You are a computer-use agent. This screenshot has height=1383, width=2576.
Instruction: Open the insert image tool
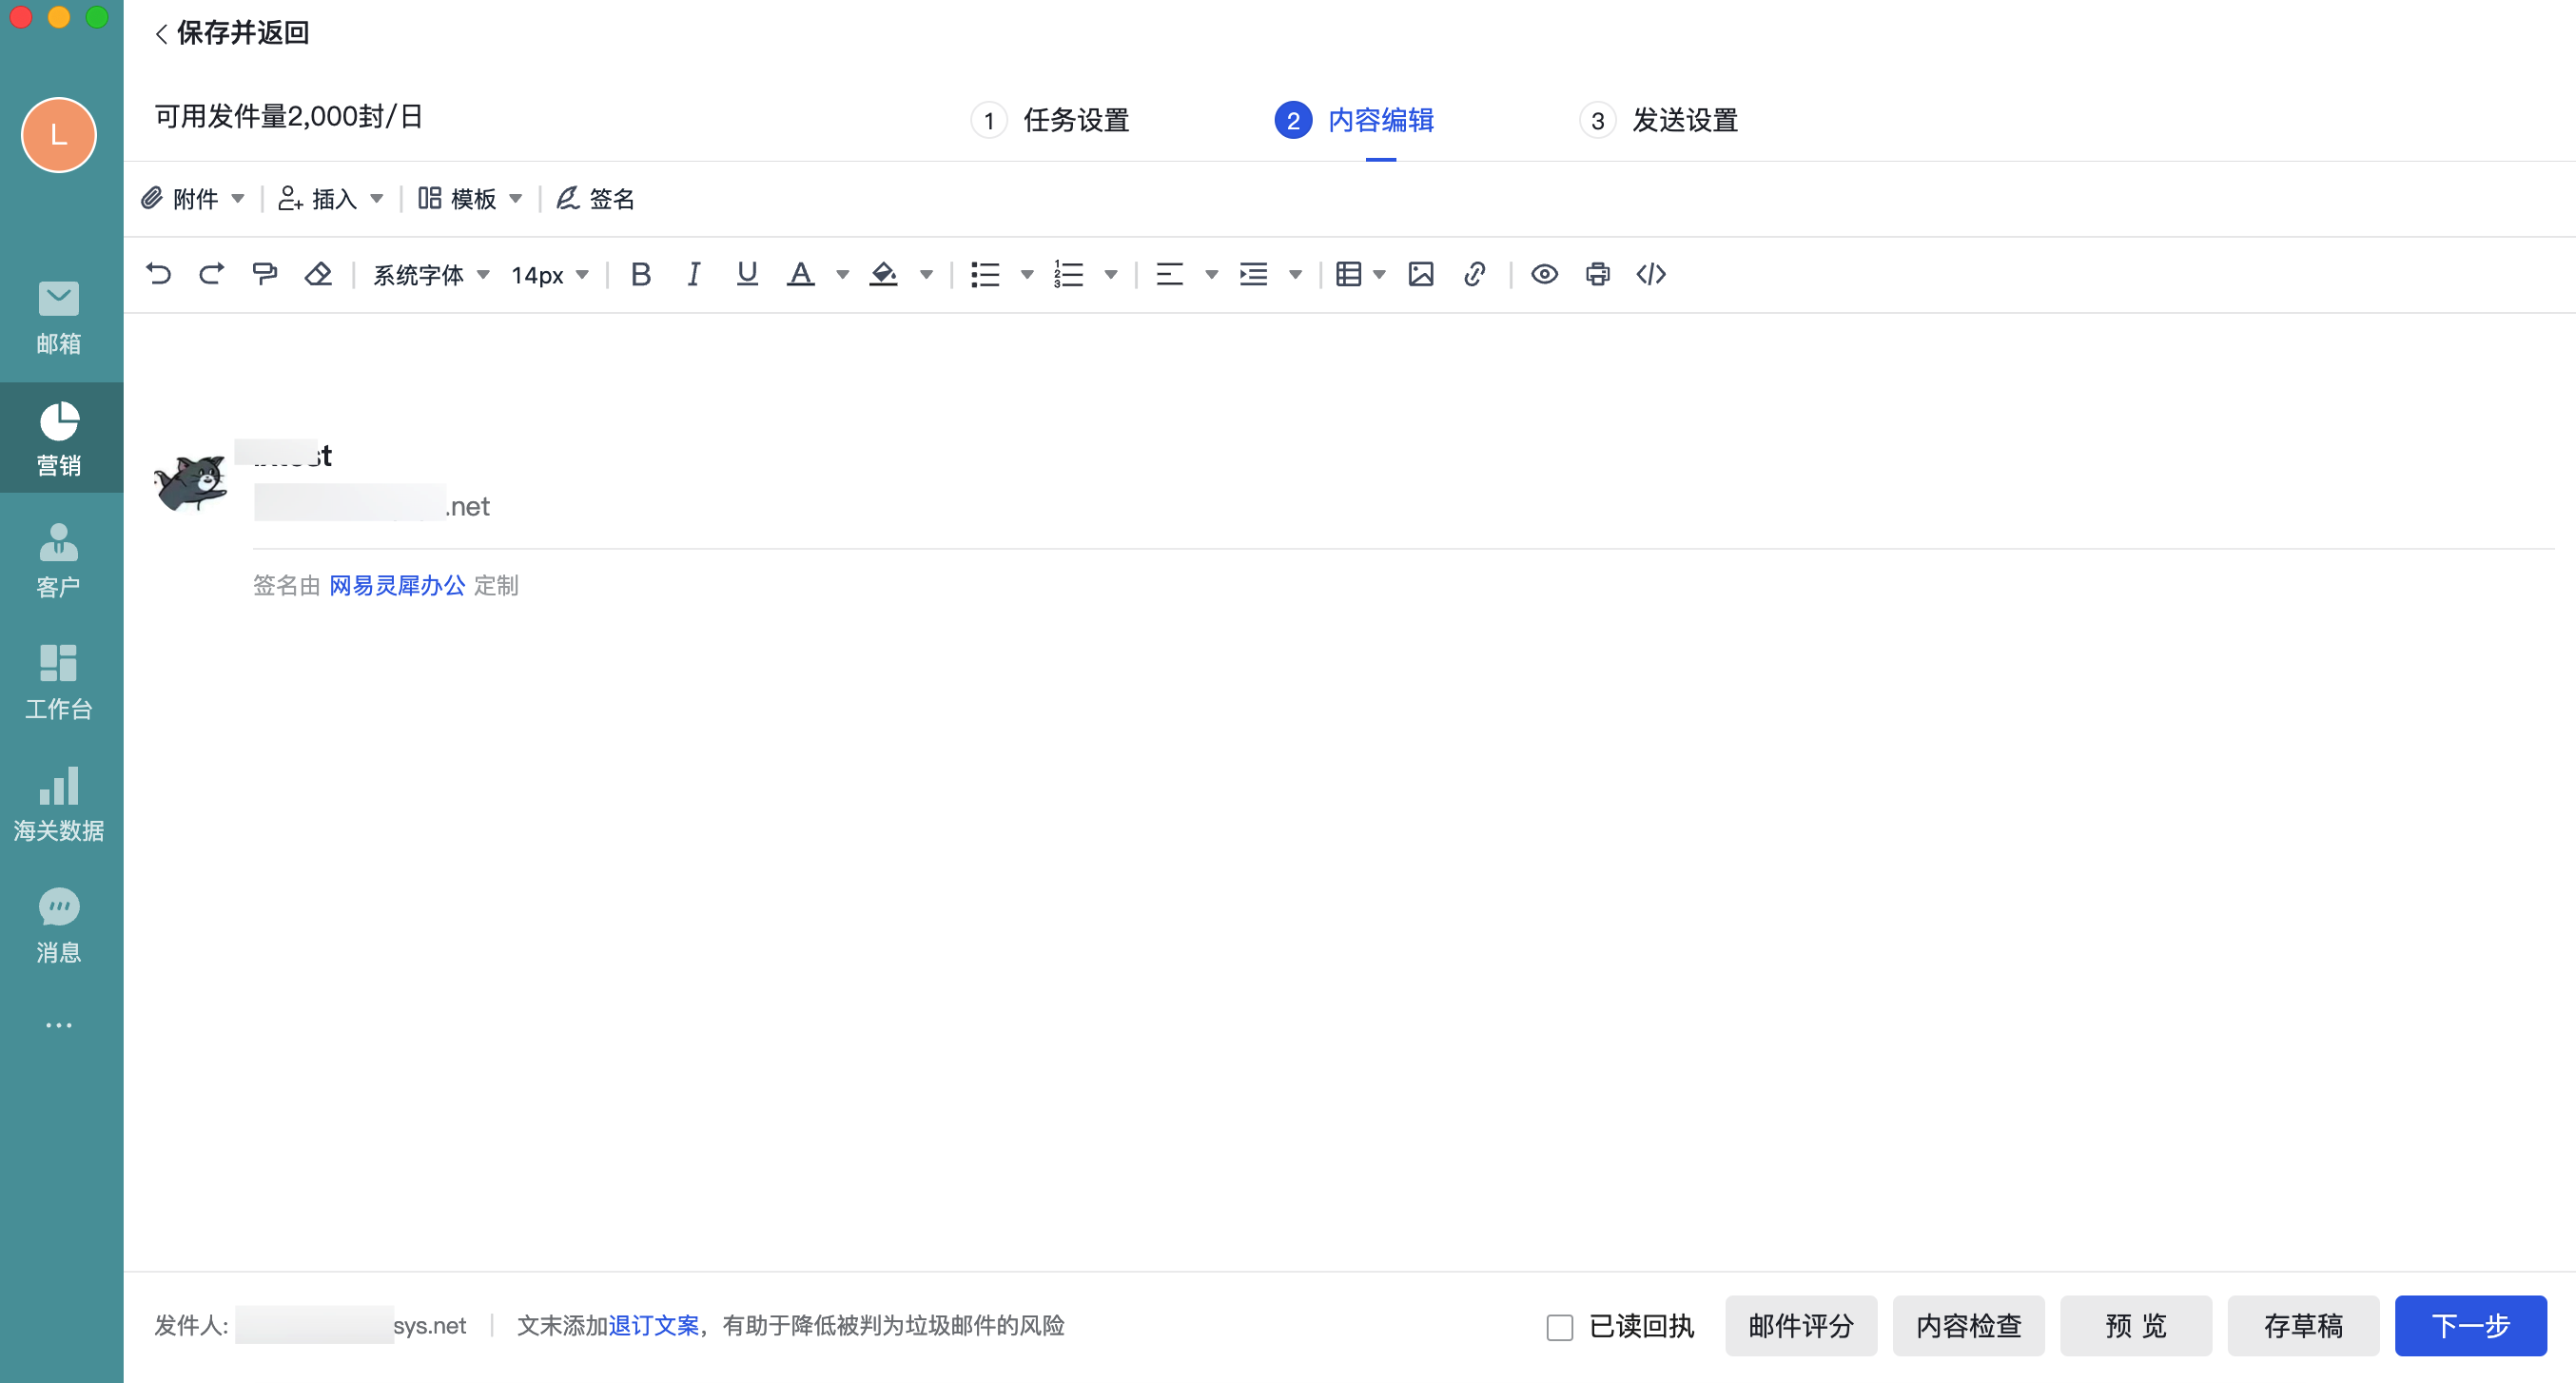1421,274
